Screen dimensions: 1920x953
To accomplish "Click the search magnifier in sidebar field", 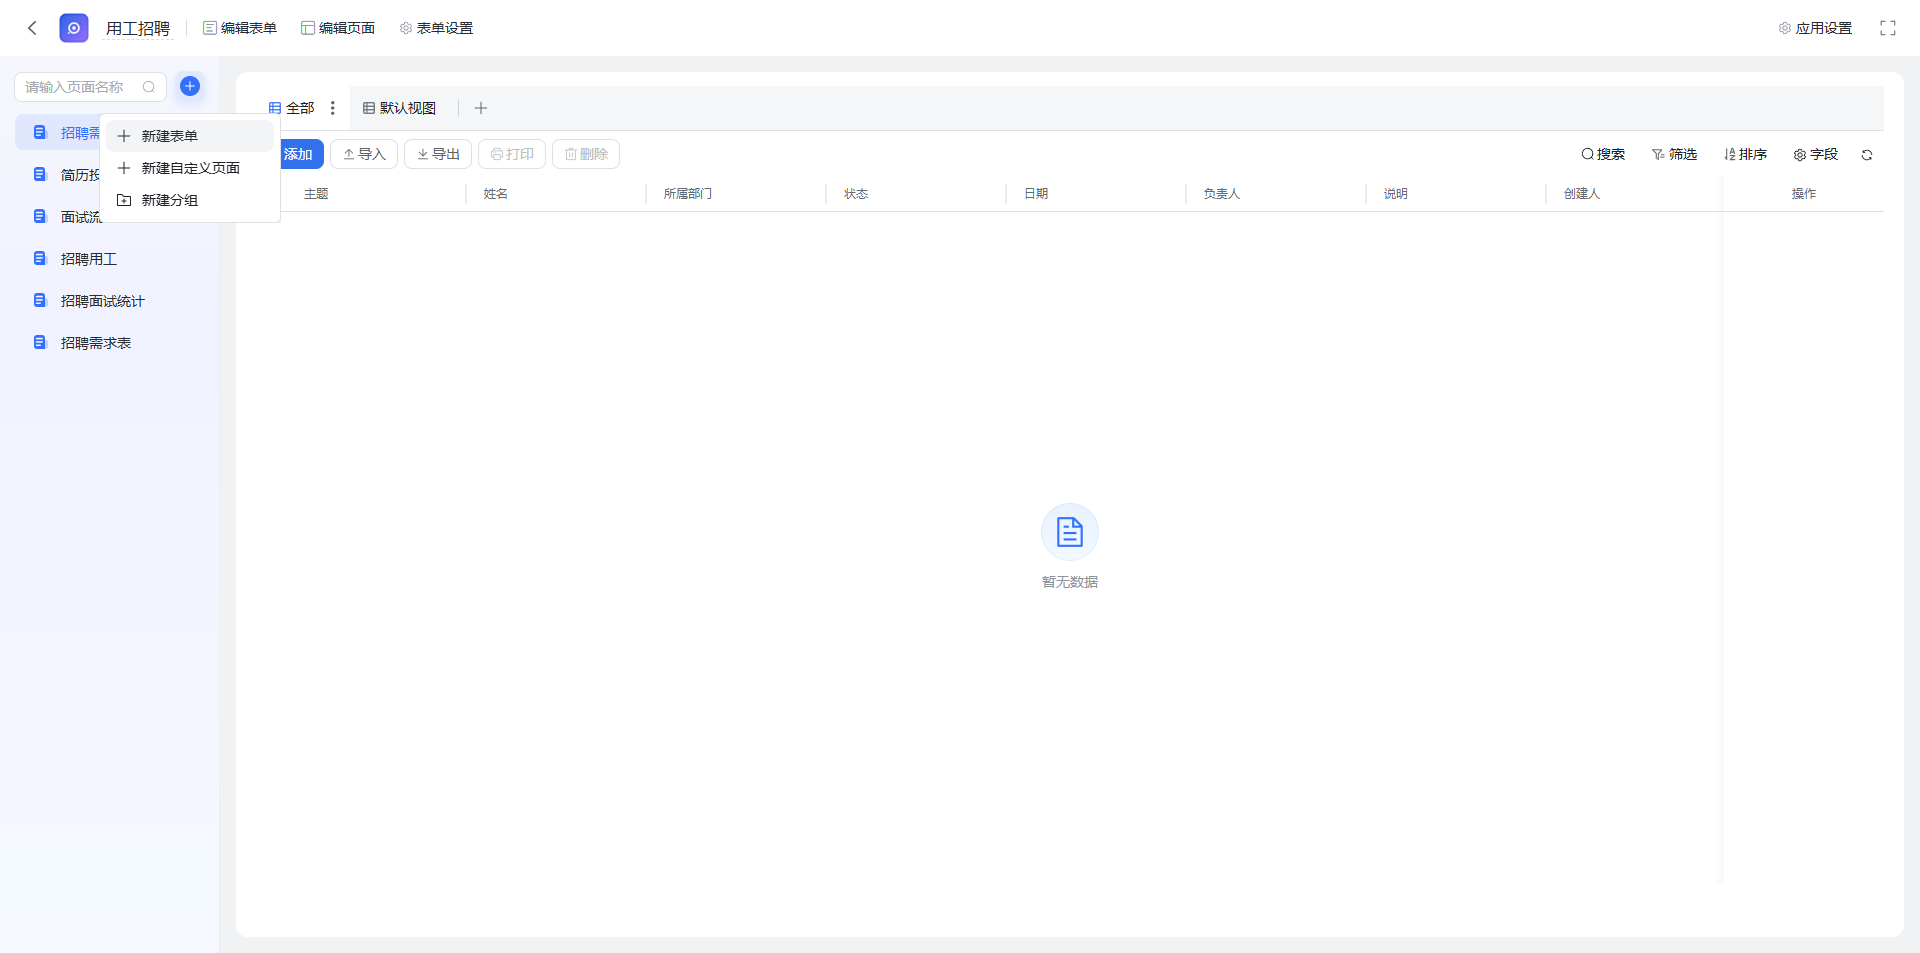I will coord(149,87).
